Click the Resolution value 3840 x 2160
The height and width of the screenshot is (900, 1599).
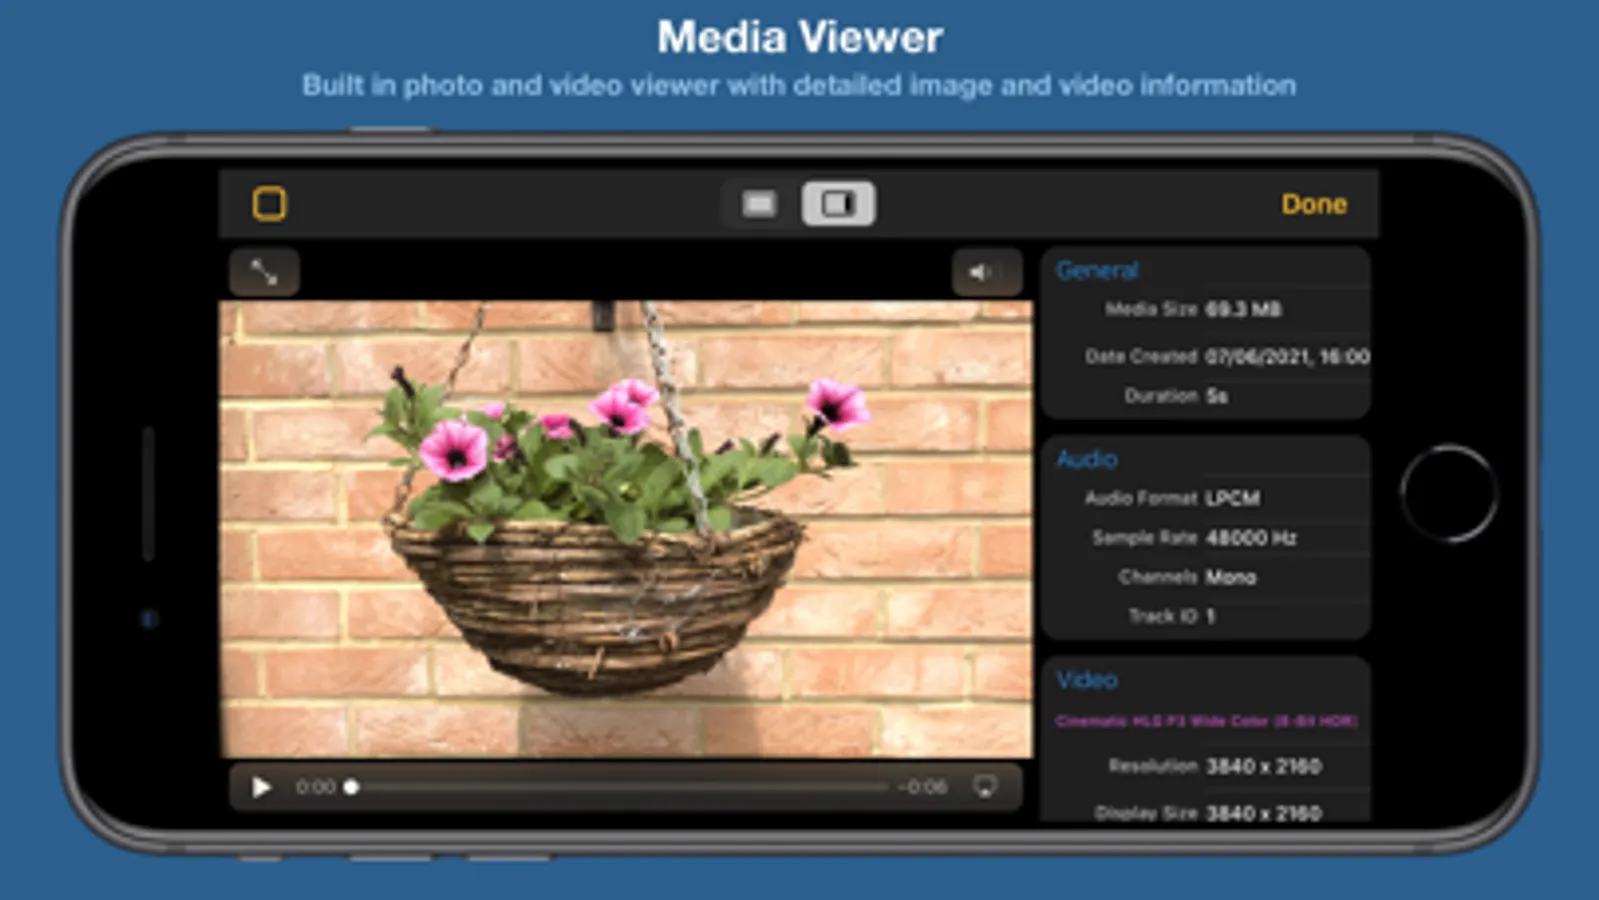click(1264, 766)
